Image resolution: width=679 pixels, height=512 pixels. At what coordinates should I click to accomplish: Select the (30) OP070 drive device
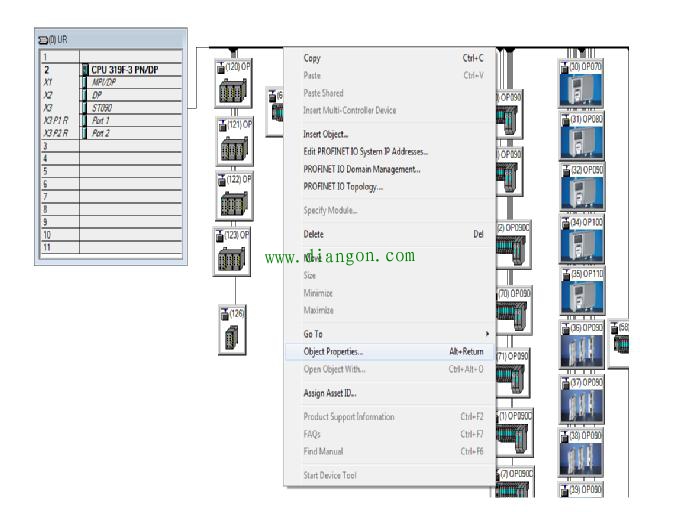pos(581,91)
